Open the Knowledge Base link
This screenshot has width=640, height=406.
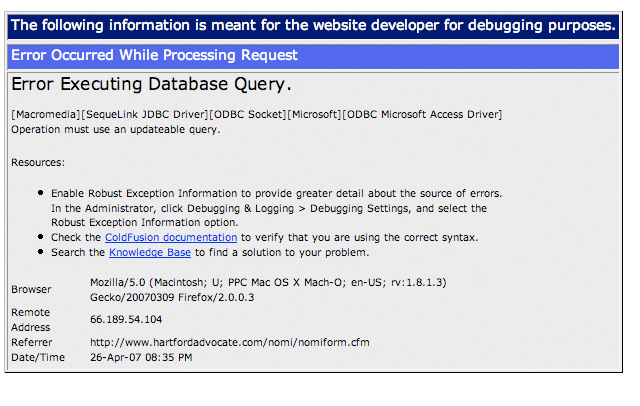pyautogui.click(x=150, y=253)
